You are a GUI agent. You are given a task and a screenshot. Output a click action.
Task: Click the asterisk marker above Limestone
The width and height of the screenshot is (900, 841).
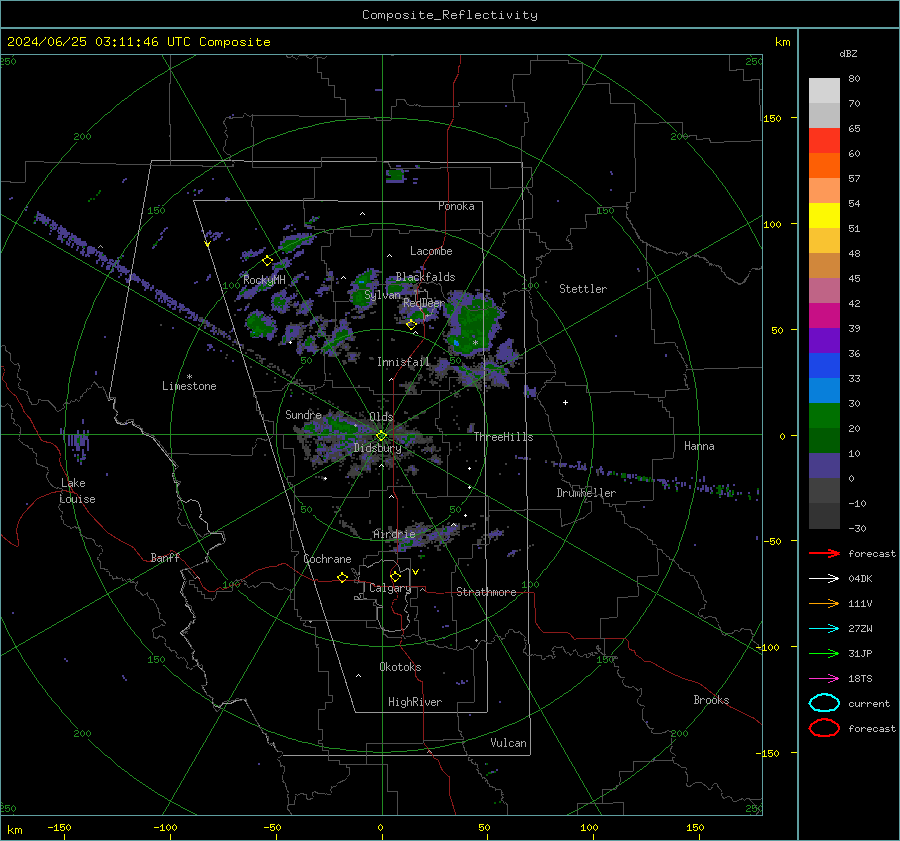(189, 377)
